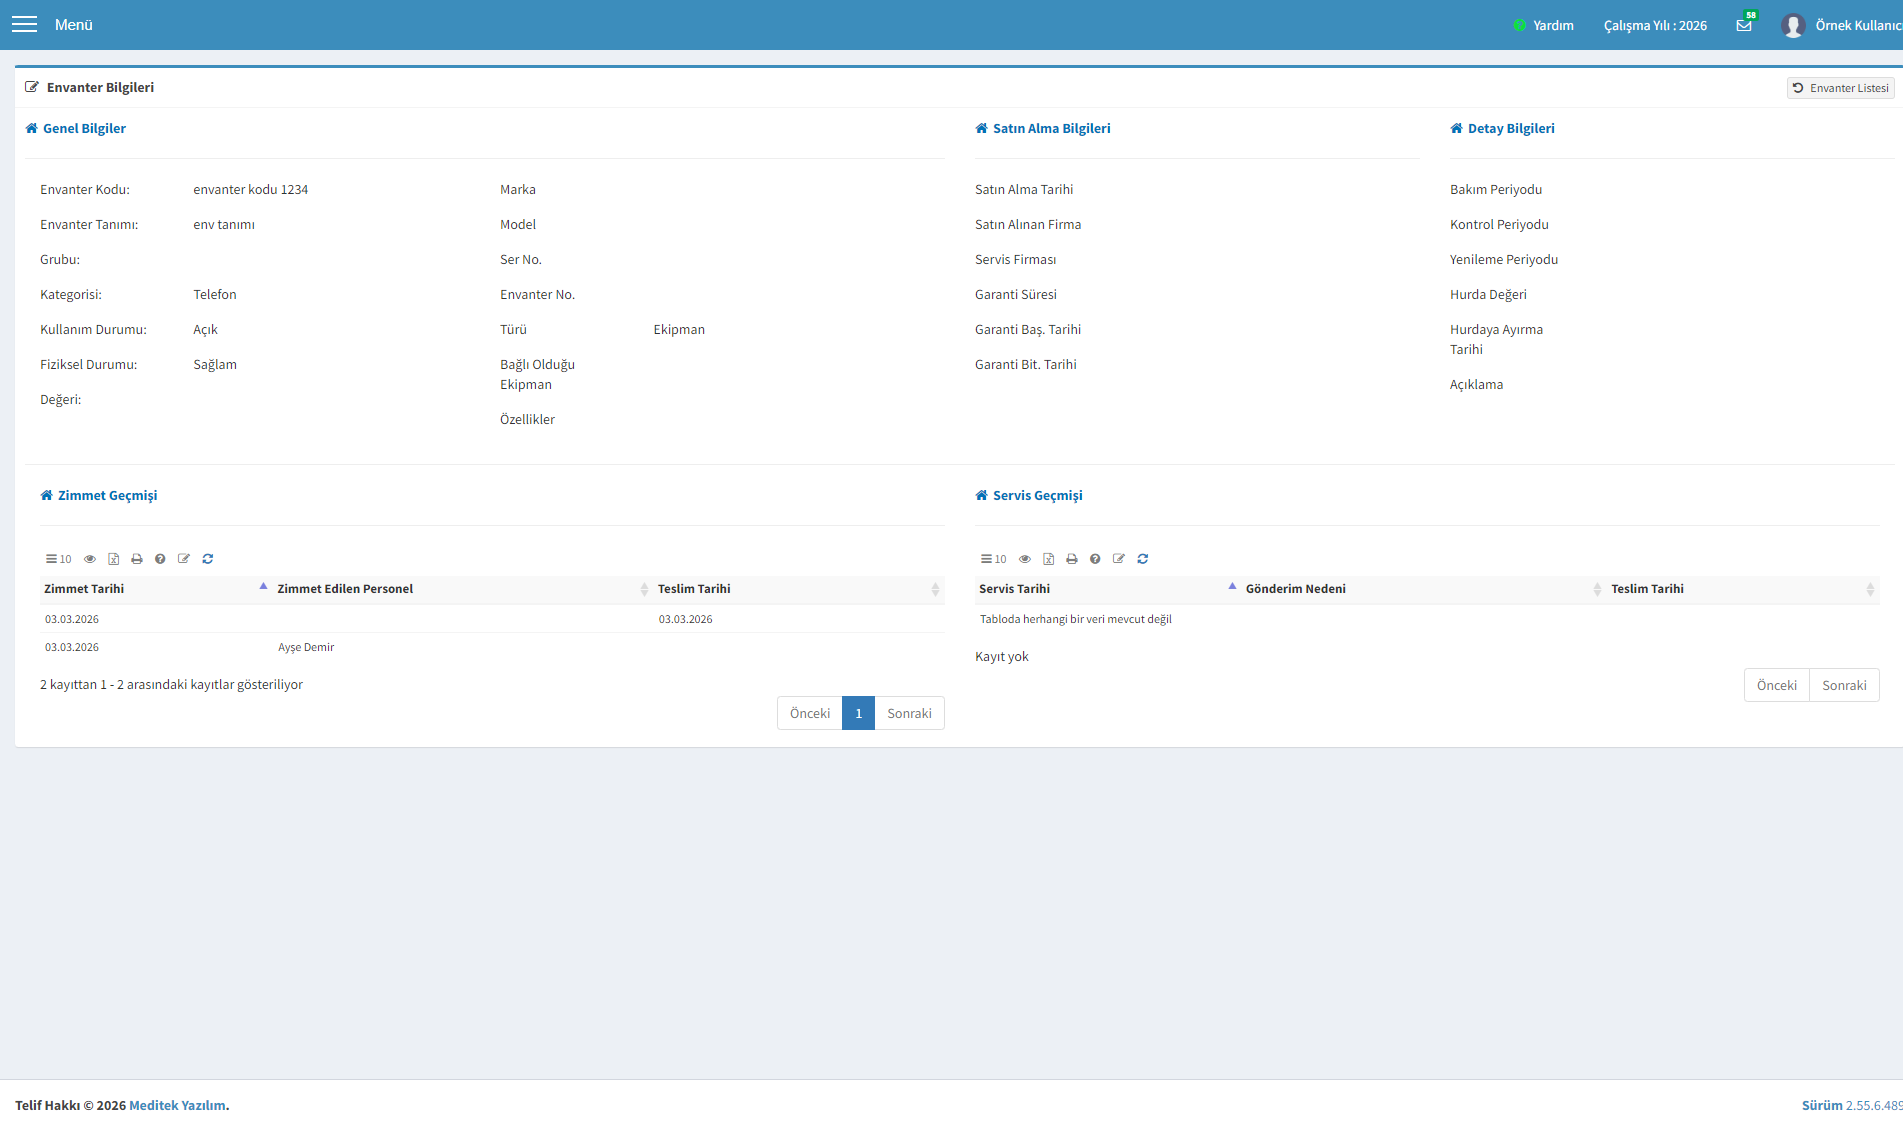The image size is (1903, 1130).
Task: Open the Örnek Kullanıcı user menu
Action: pos(1841,25)
